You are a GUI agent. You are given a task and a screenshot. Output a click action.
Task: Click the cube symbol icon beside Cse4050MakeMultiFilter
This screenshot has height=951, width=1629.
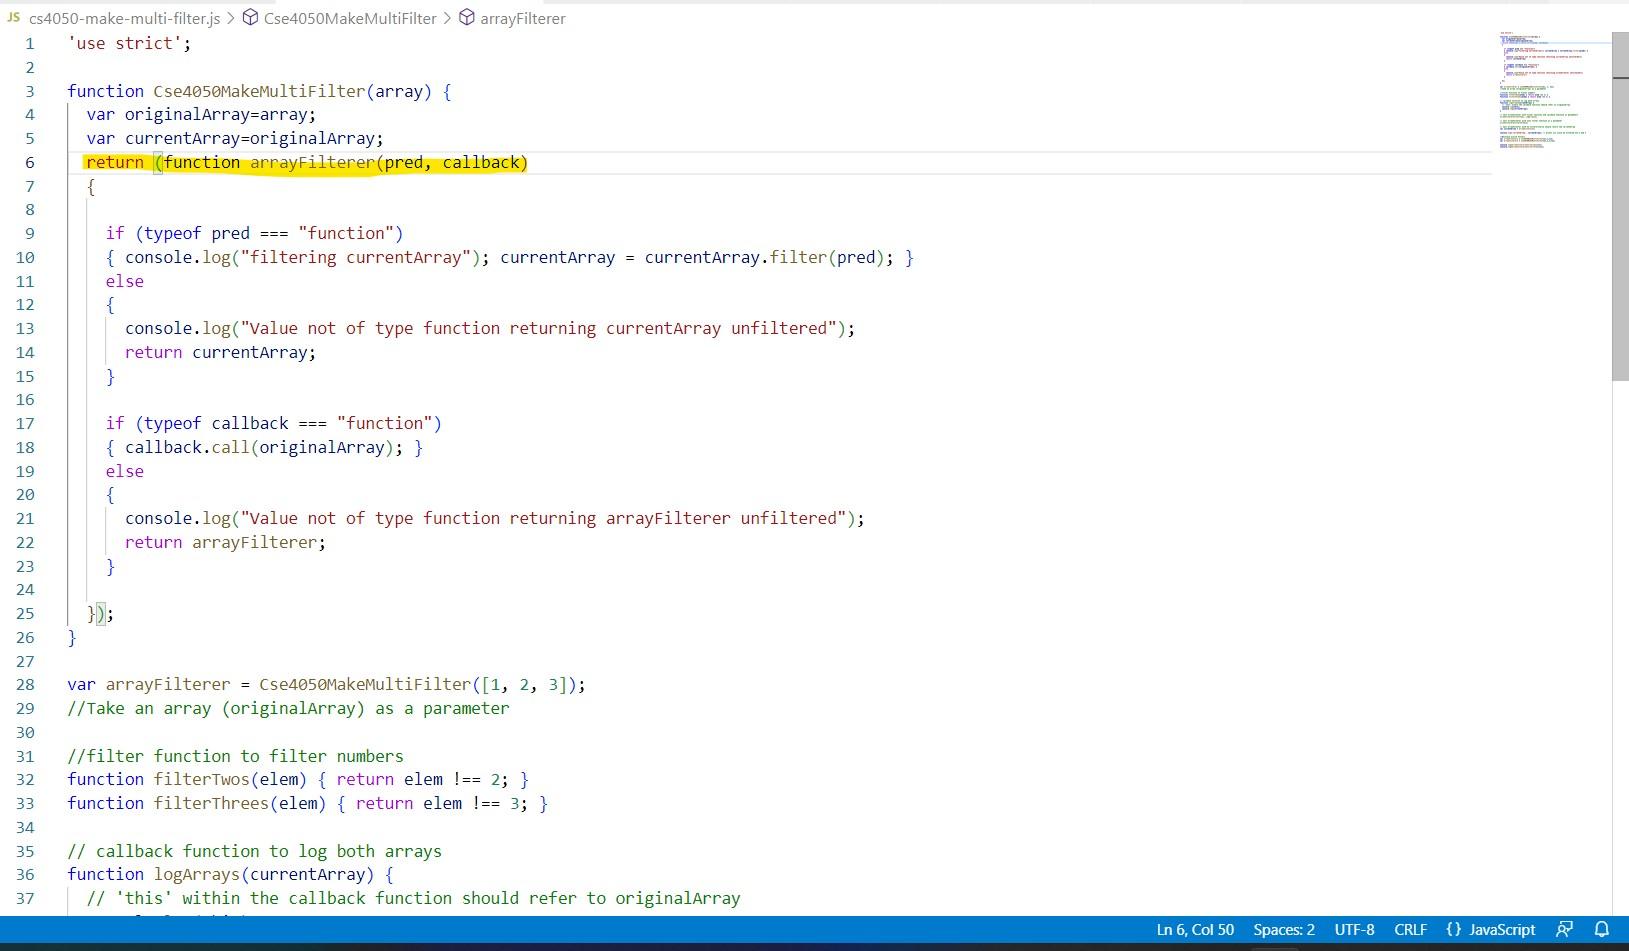(x=249, y=18)
